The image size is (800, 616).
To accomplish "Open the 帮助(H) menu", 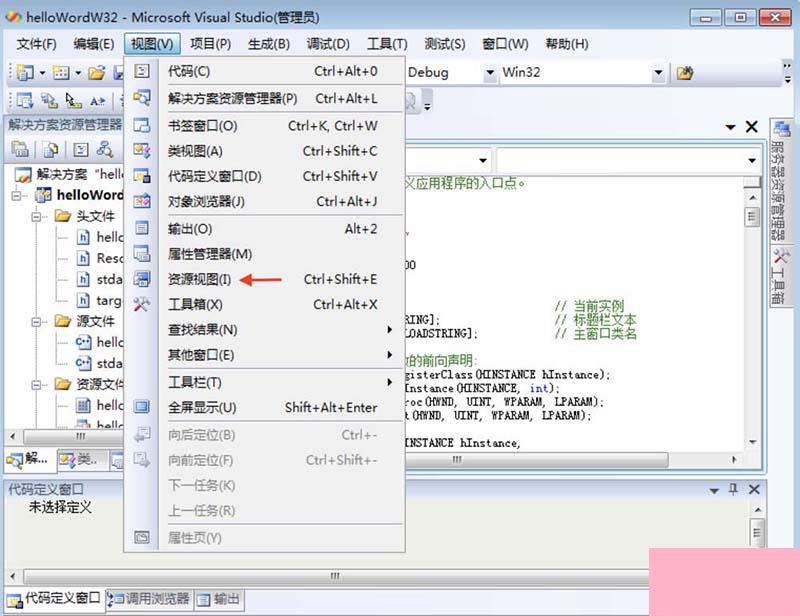I will 567,44.
